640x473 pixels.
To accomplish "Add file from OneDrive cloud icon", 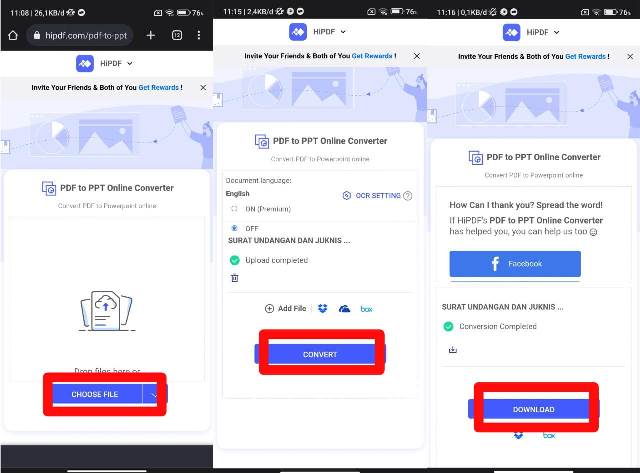I will pos(344,309).
